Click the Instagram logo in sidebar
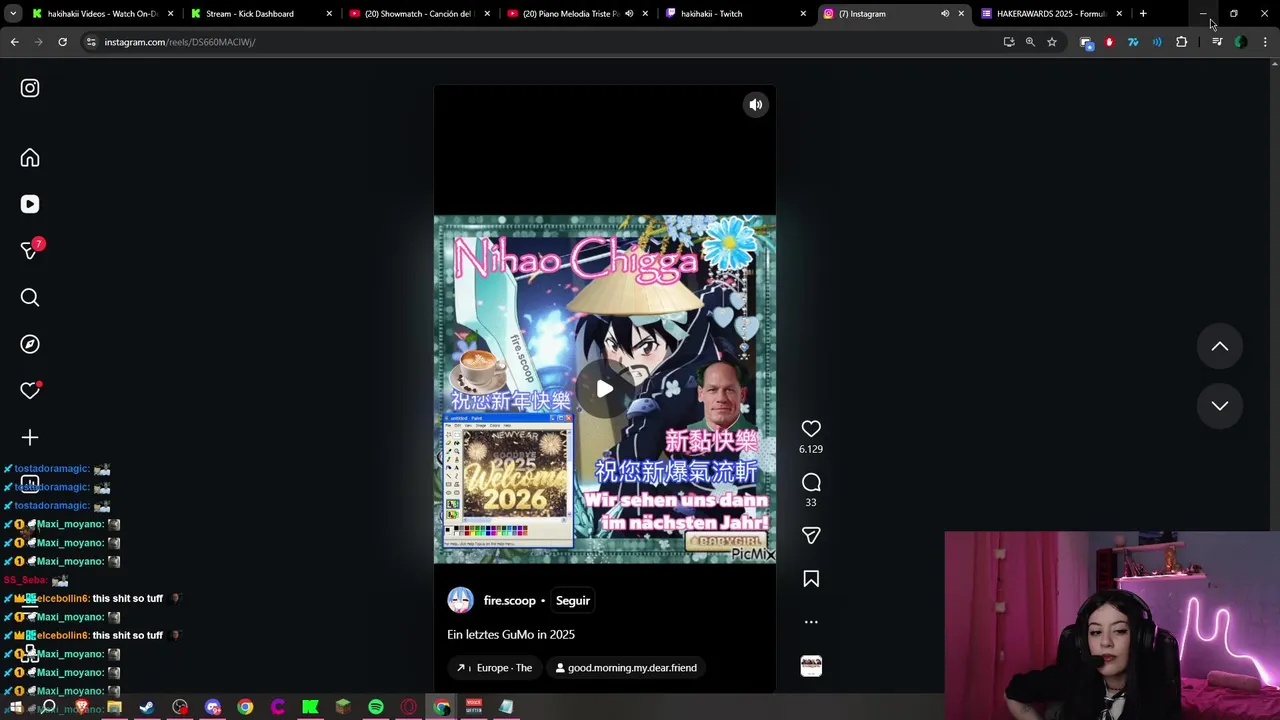 pyautogui.click(x=30, y=88)
